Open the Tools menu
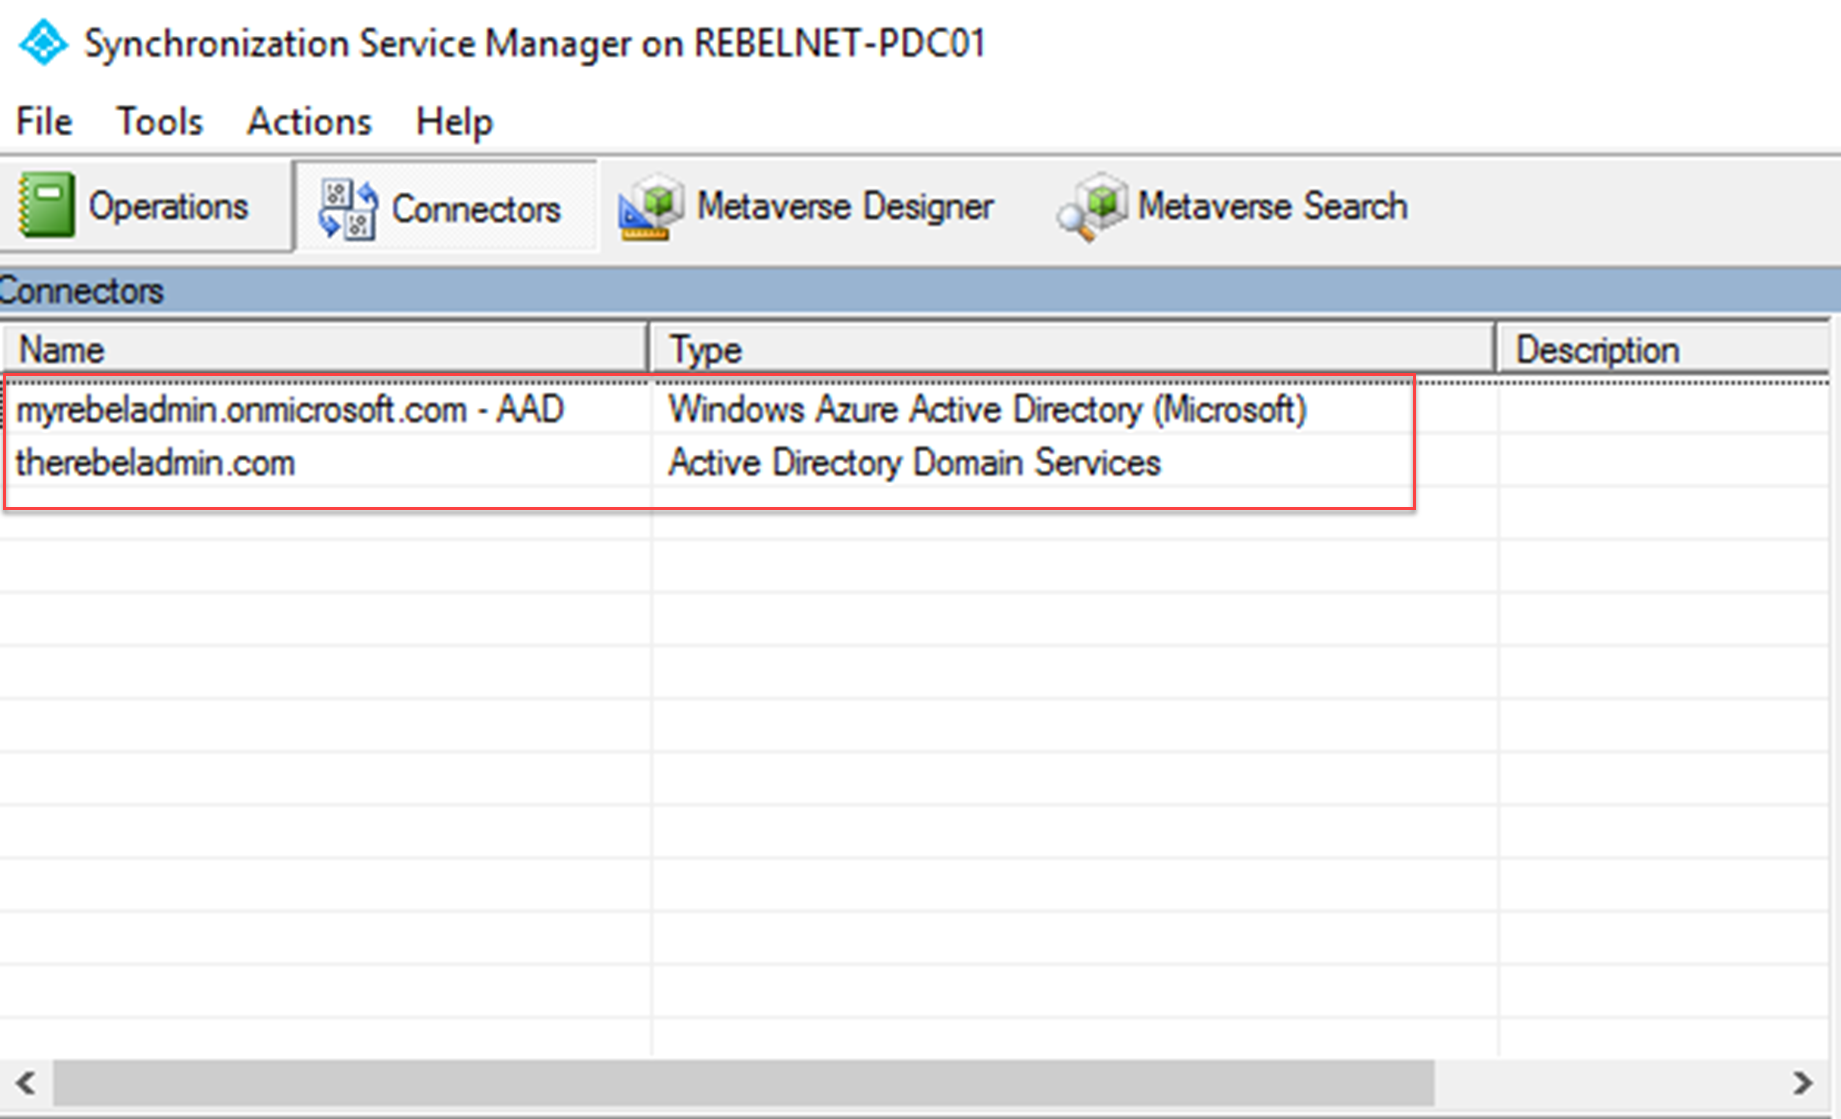The height and width of the screenshot is (1119, 1841). pyautogui.click(x=160, y=122)
